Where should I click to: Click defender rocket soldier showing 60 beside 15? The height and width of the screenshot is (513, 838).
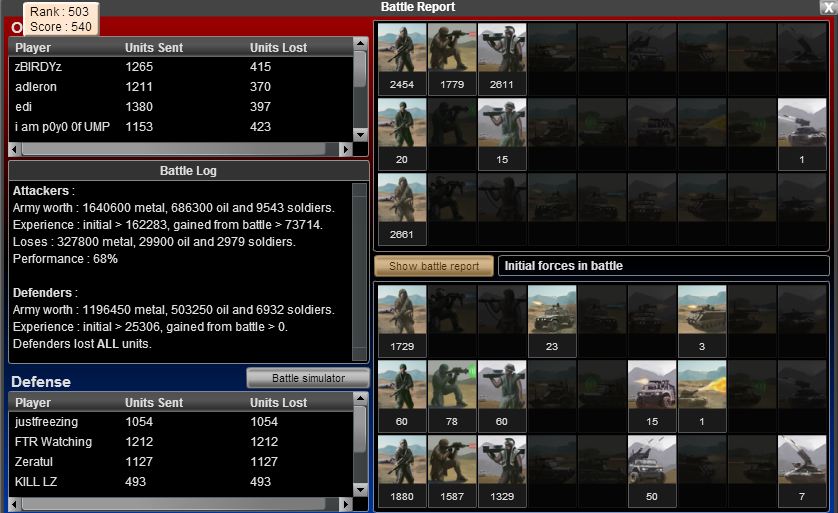(x=502, y=396)
